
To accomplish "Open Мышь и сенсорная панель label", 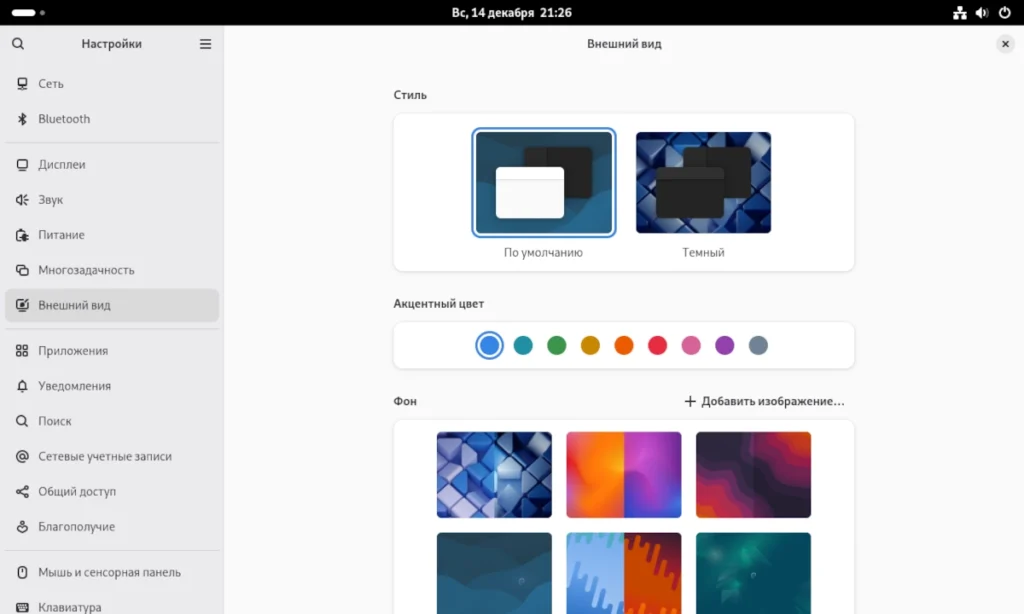I will tap(110, 572).
